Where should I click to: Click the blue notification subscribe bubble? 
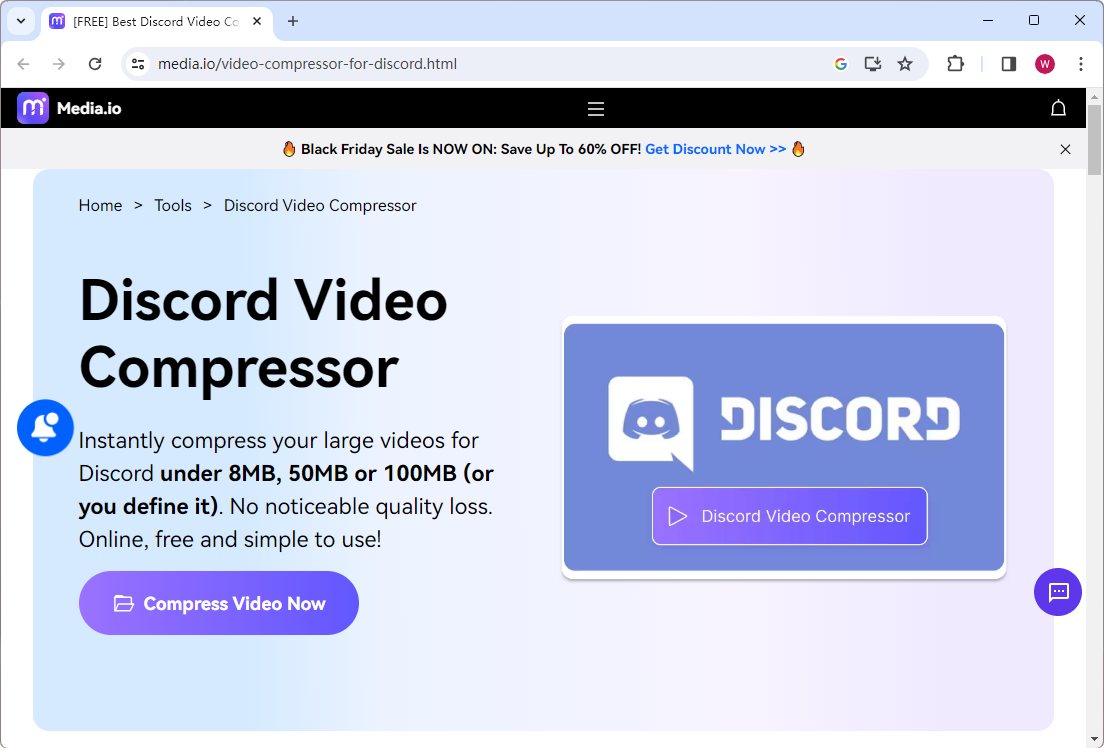45,428
